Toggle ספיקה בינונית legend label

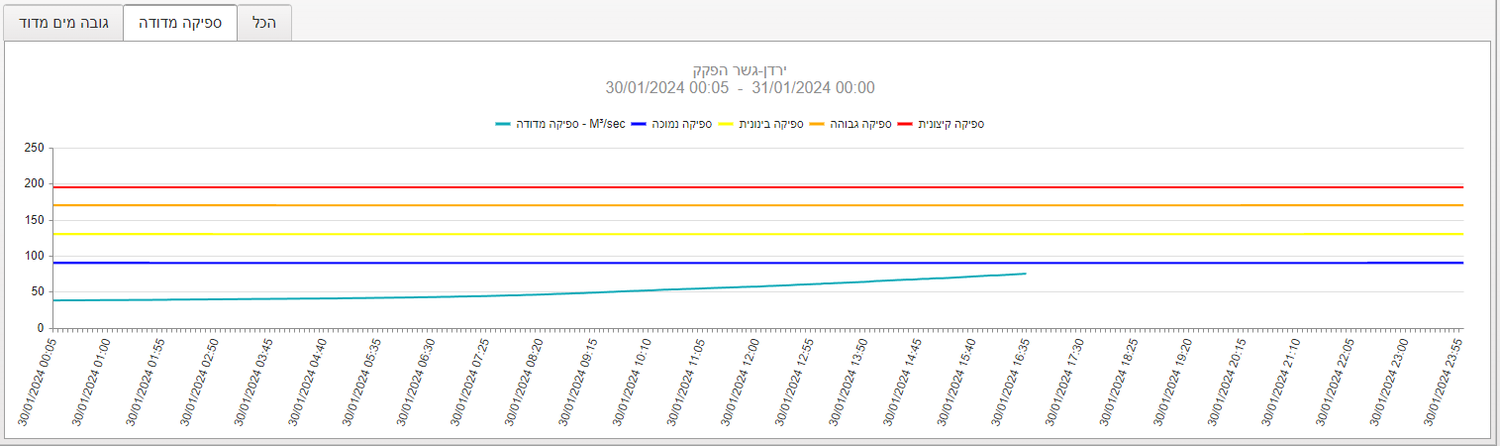[x=771, y=124]
